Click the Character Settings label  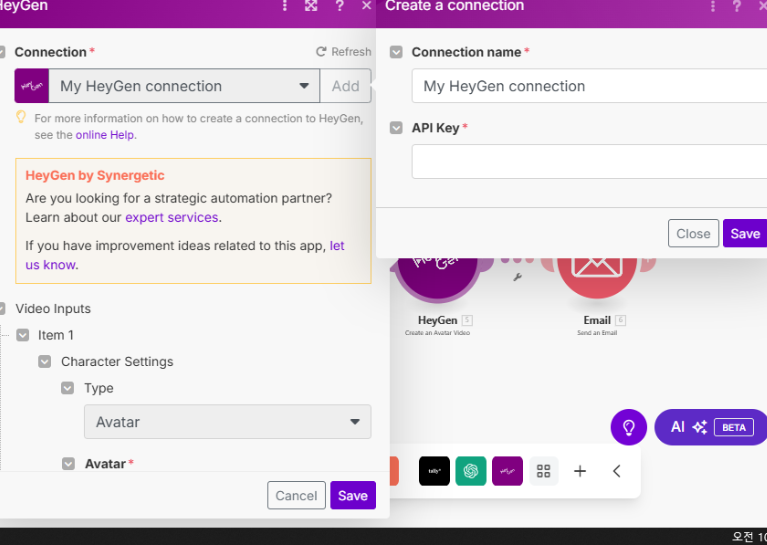[117, 362]
